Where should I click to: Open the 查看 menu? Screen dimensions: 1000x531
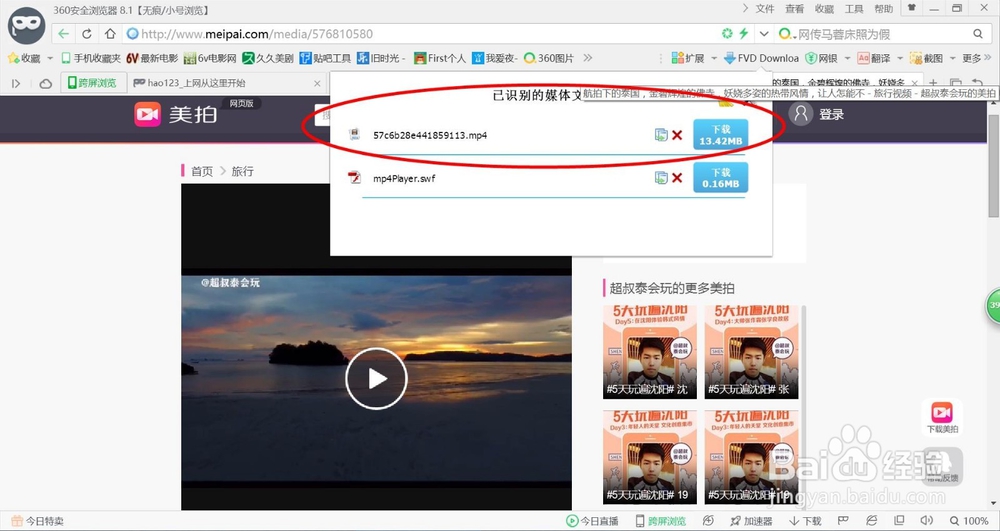[795, 9]
